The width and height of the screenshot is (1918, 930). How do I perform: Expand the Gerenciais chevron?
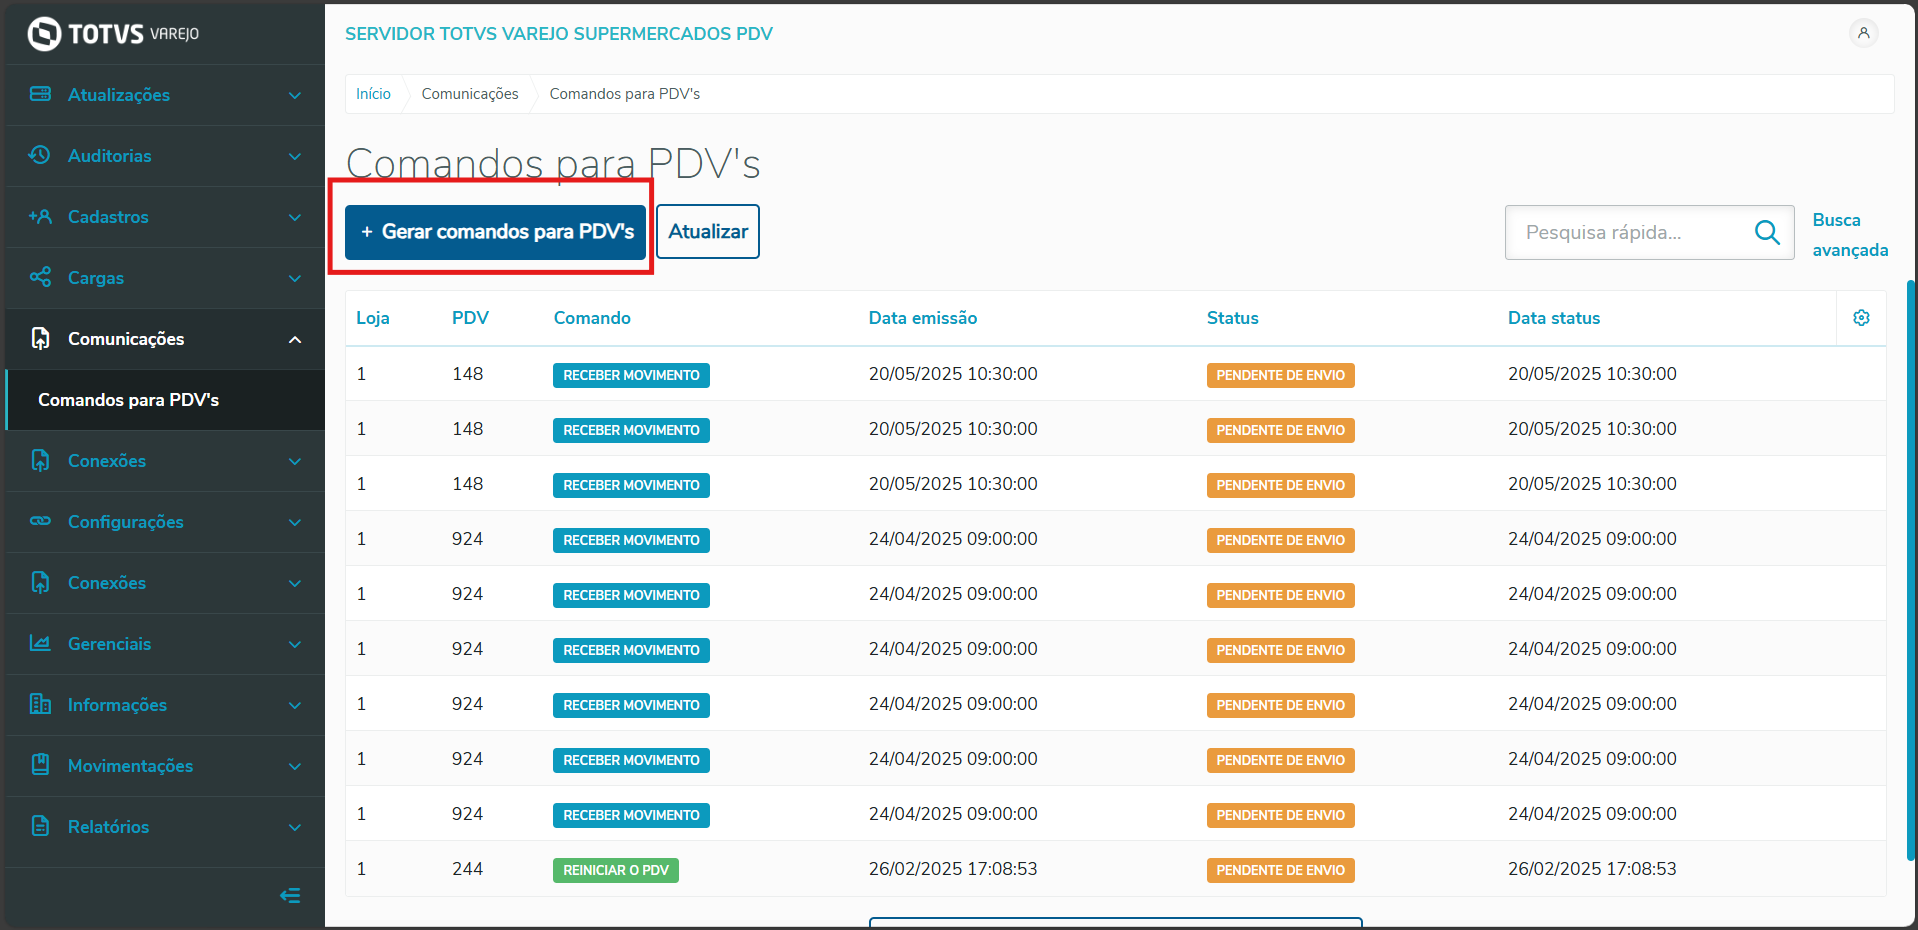click(x=295, y=644)
